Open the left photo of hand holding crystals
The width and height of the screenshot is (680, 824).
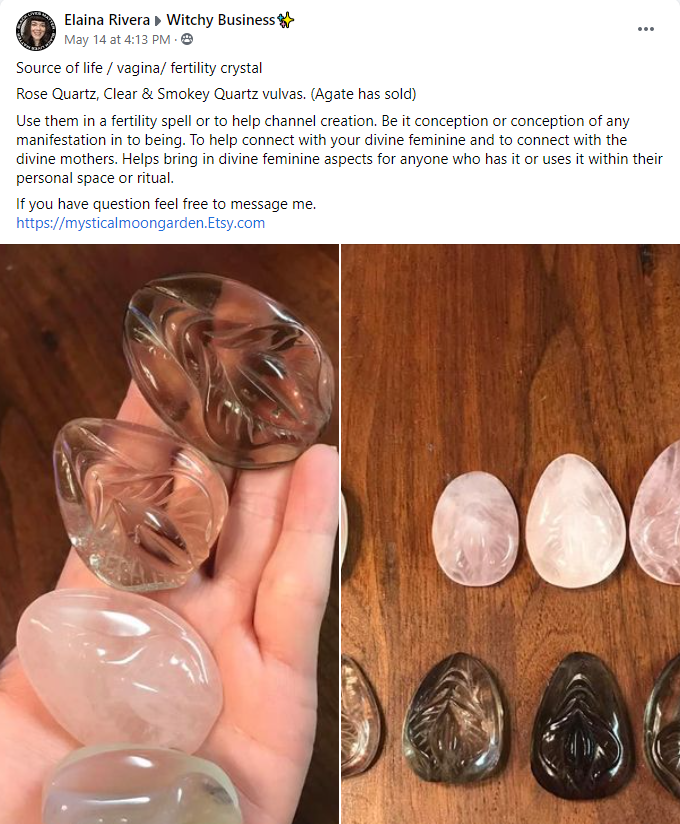point(169,534)
